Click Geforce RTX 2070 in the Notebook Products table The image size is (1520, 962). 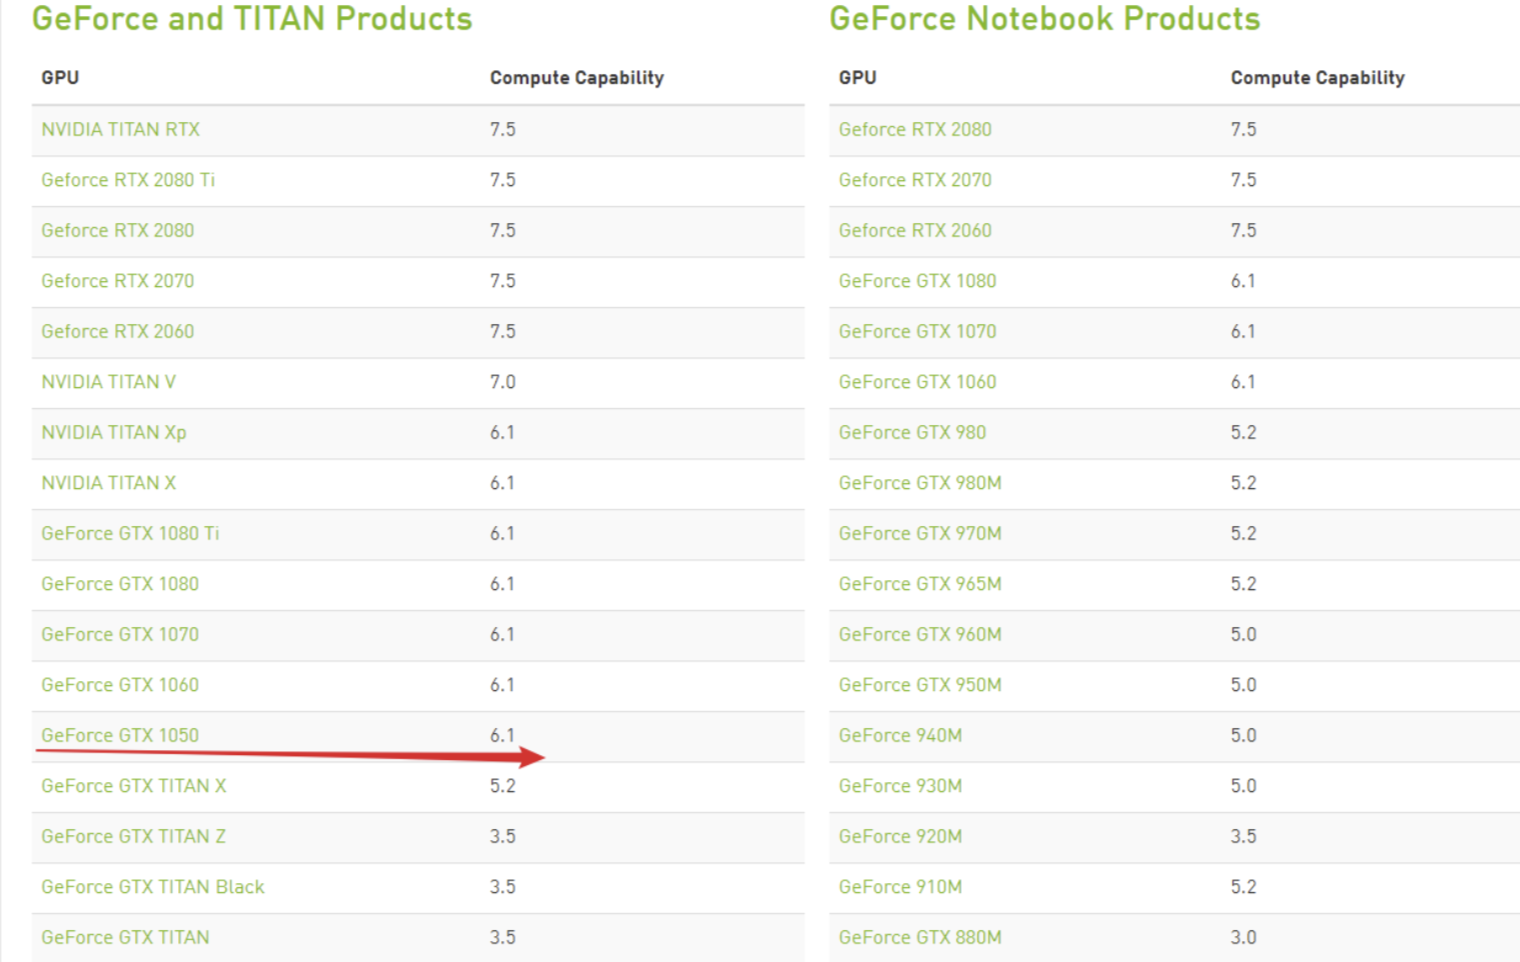[x=915, y=180]
